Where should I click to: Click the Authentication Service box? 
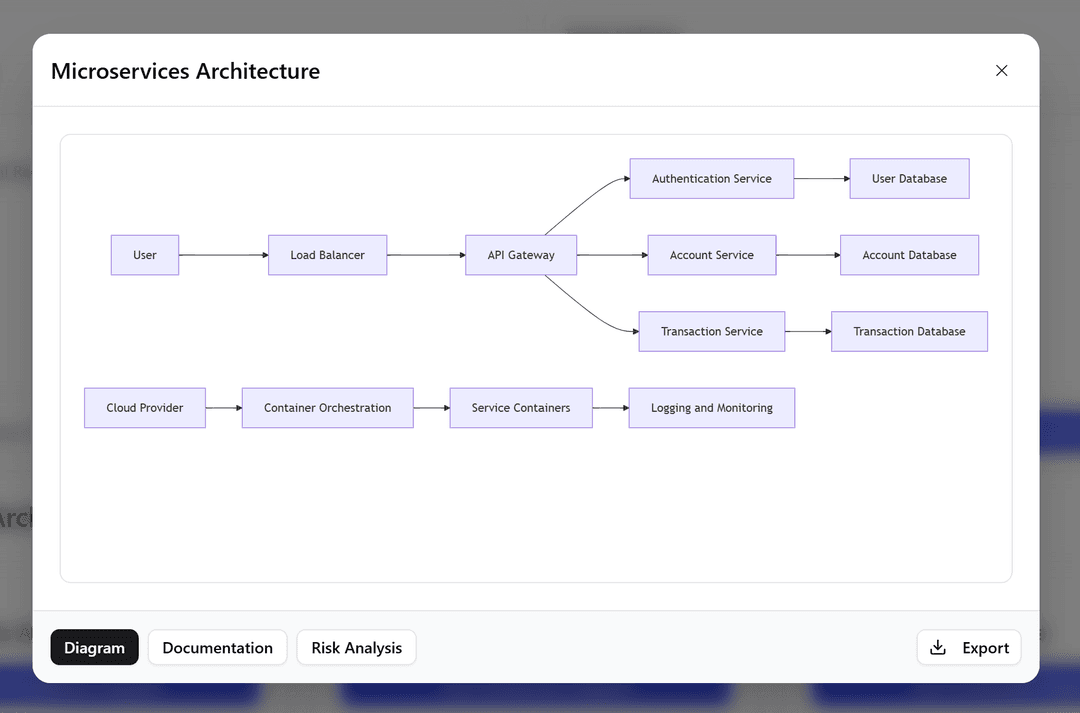pos(711,178)
